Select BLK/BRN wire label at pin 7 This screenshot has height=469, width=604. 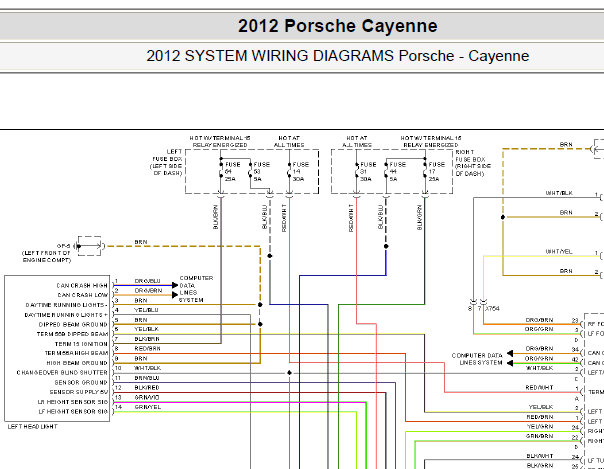(x=147, y=339)
